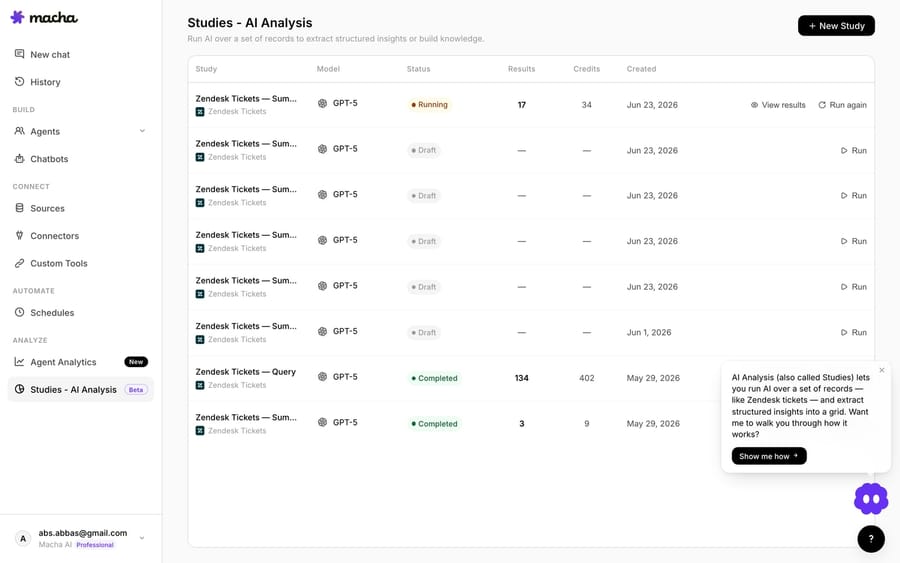The width and height of the screenshot is (900, 563).
Task: Click GPT-5 model icon in the Query row
Action: click(323, 377)
